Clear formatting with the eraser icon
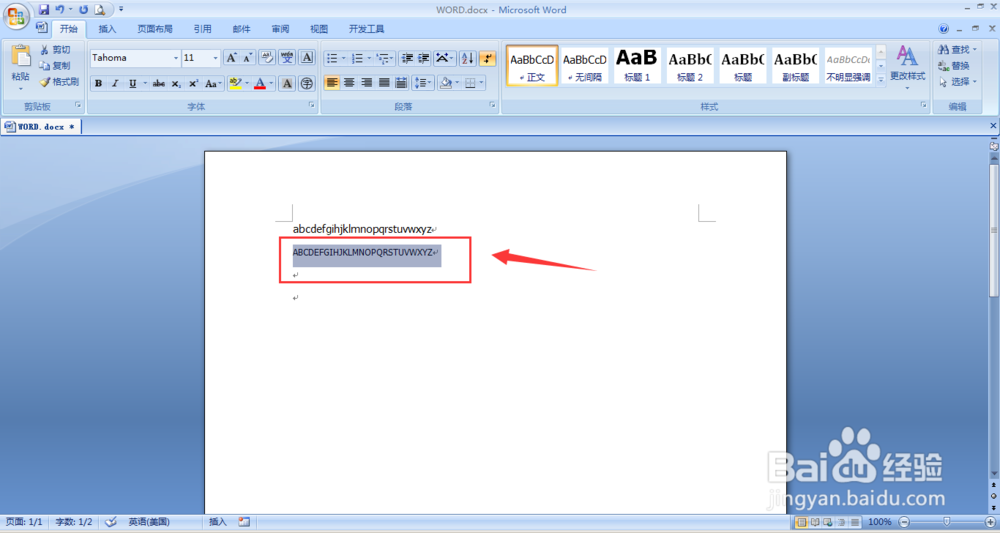The height and width of the screenshot is (533, 1000). point(267,58)
